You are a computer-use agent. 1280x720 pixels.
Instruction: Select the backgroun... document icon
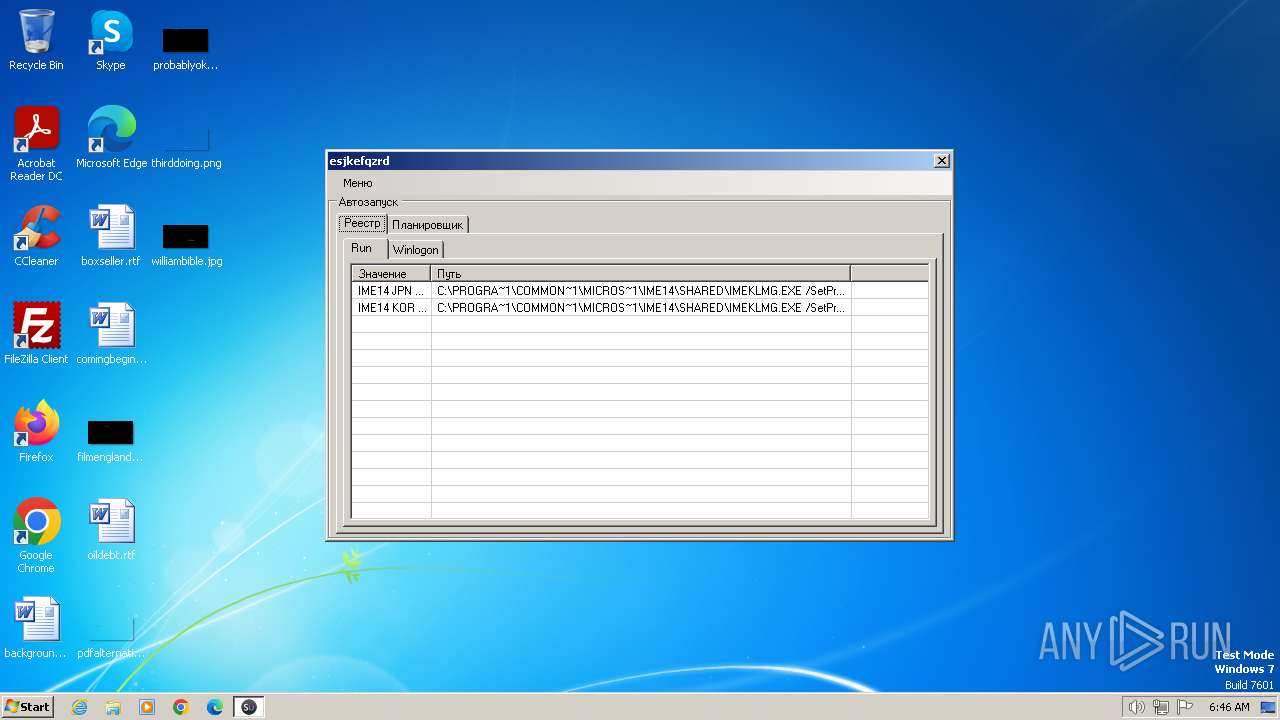36,628
